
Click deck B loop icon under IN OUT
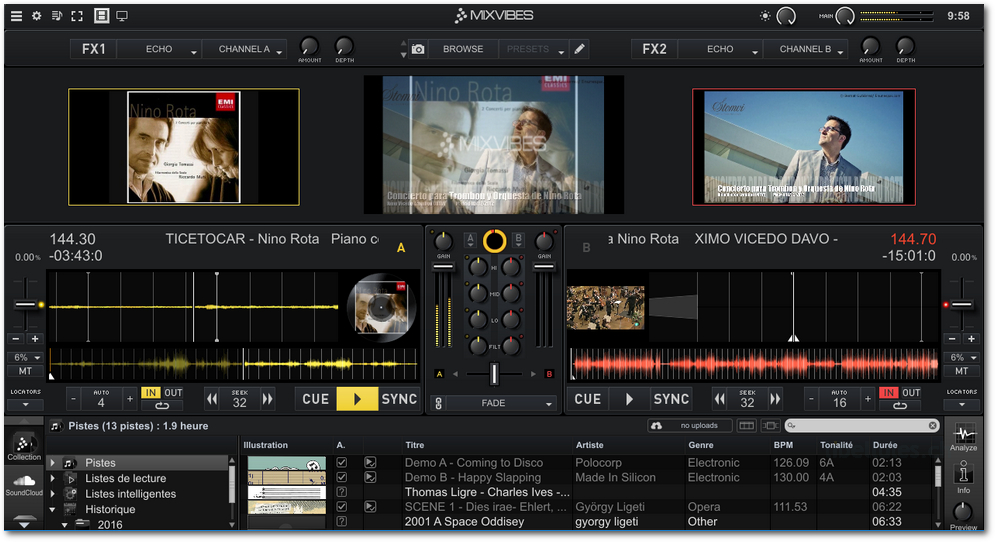click(900, 406)
